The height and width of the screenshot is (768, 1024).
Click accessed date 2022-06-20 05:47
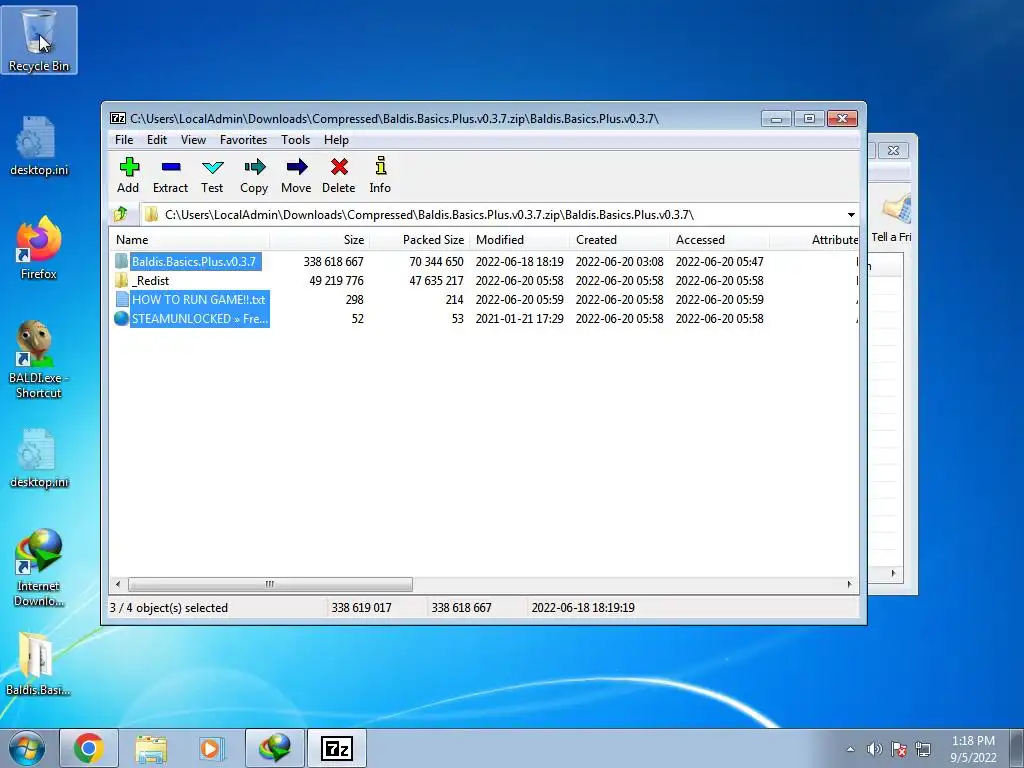point(719,261)
